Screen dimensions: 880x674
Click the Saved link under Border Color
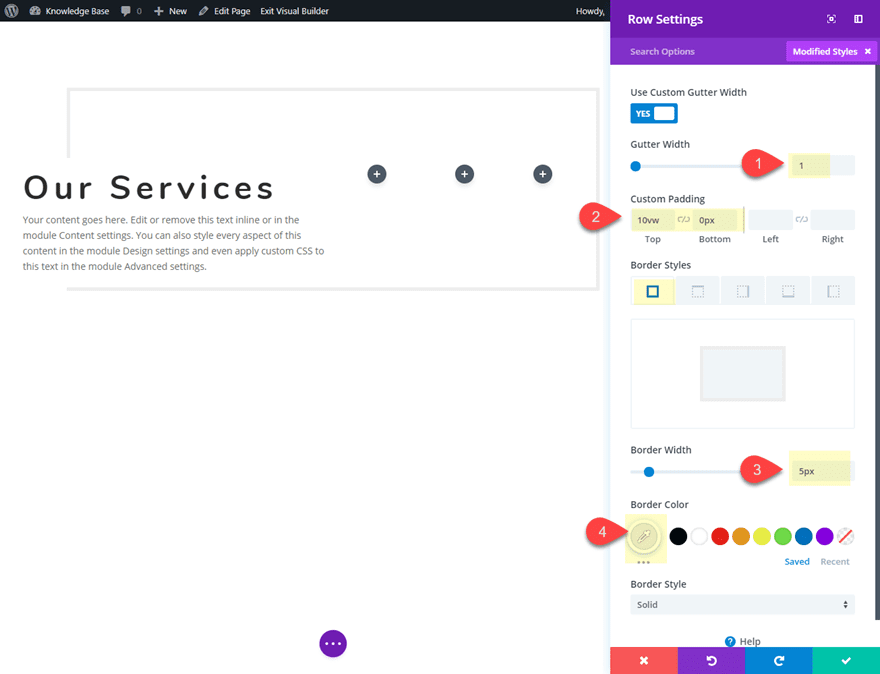[797, 561]
